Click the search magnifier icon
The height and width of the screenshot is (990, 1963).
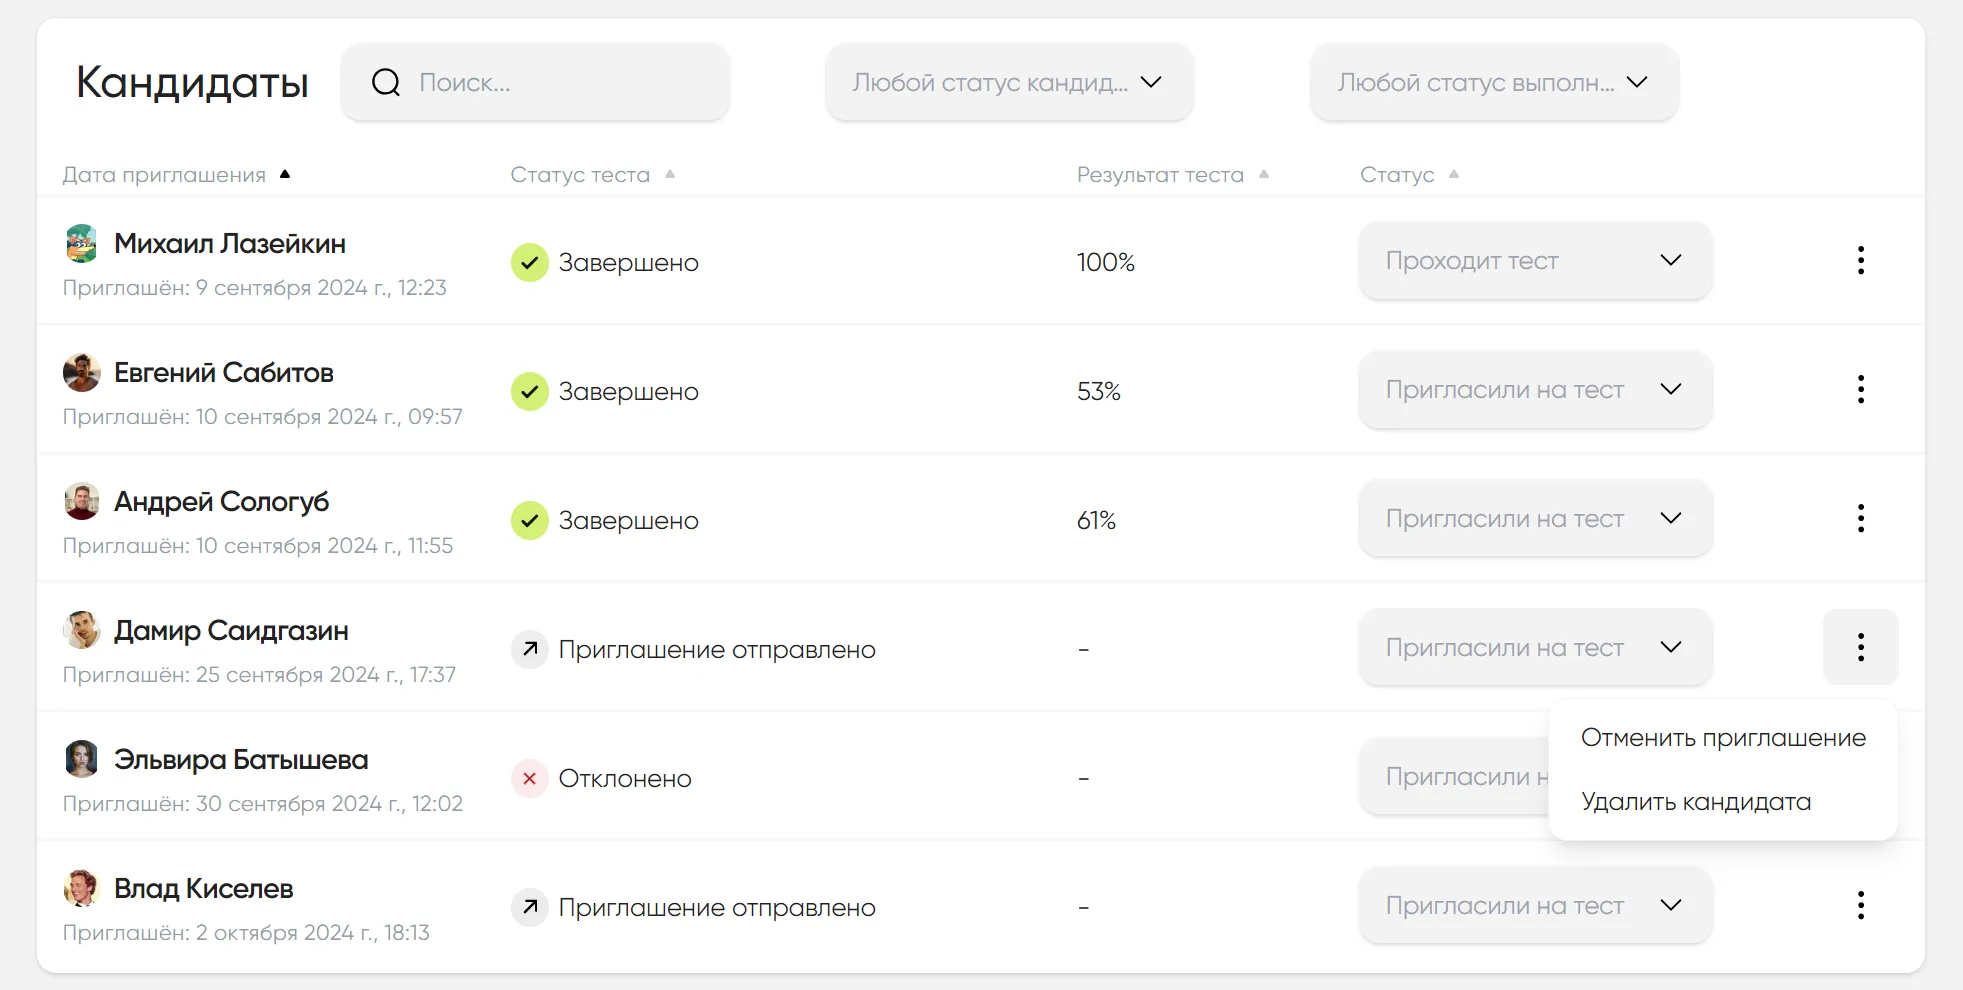point(385,82)
